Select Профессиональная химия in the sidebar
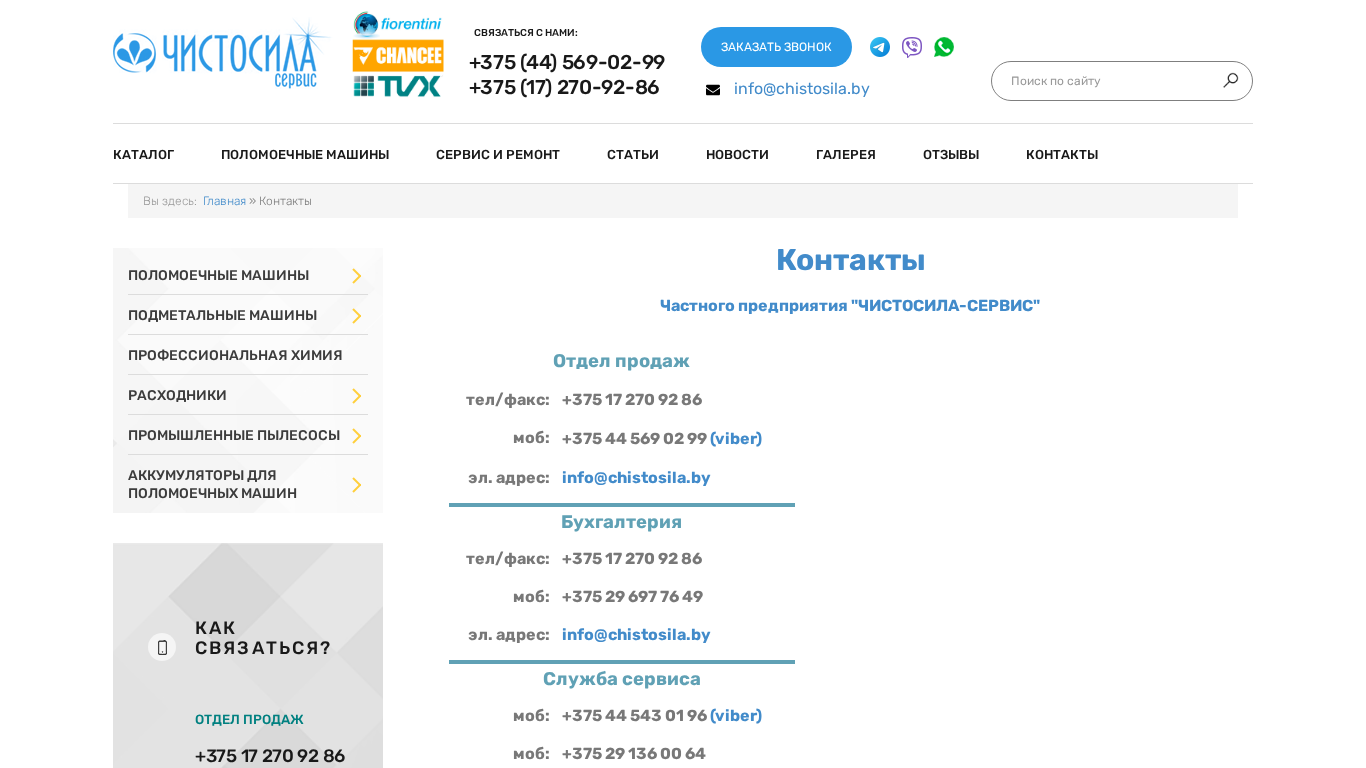The height and width of the screenshot is (768, 1366). pyautogui.click(x=235, y=355)
